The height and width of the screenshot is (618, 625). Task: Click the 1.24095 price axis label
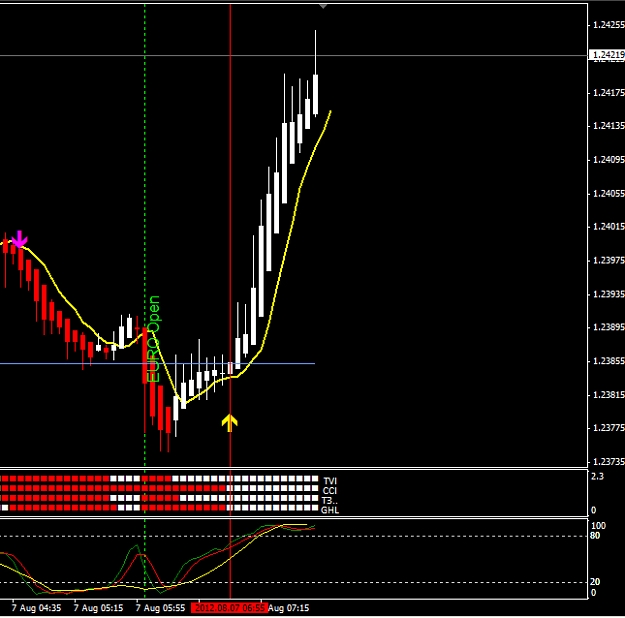click(609, 159)
